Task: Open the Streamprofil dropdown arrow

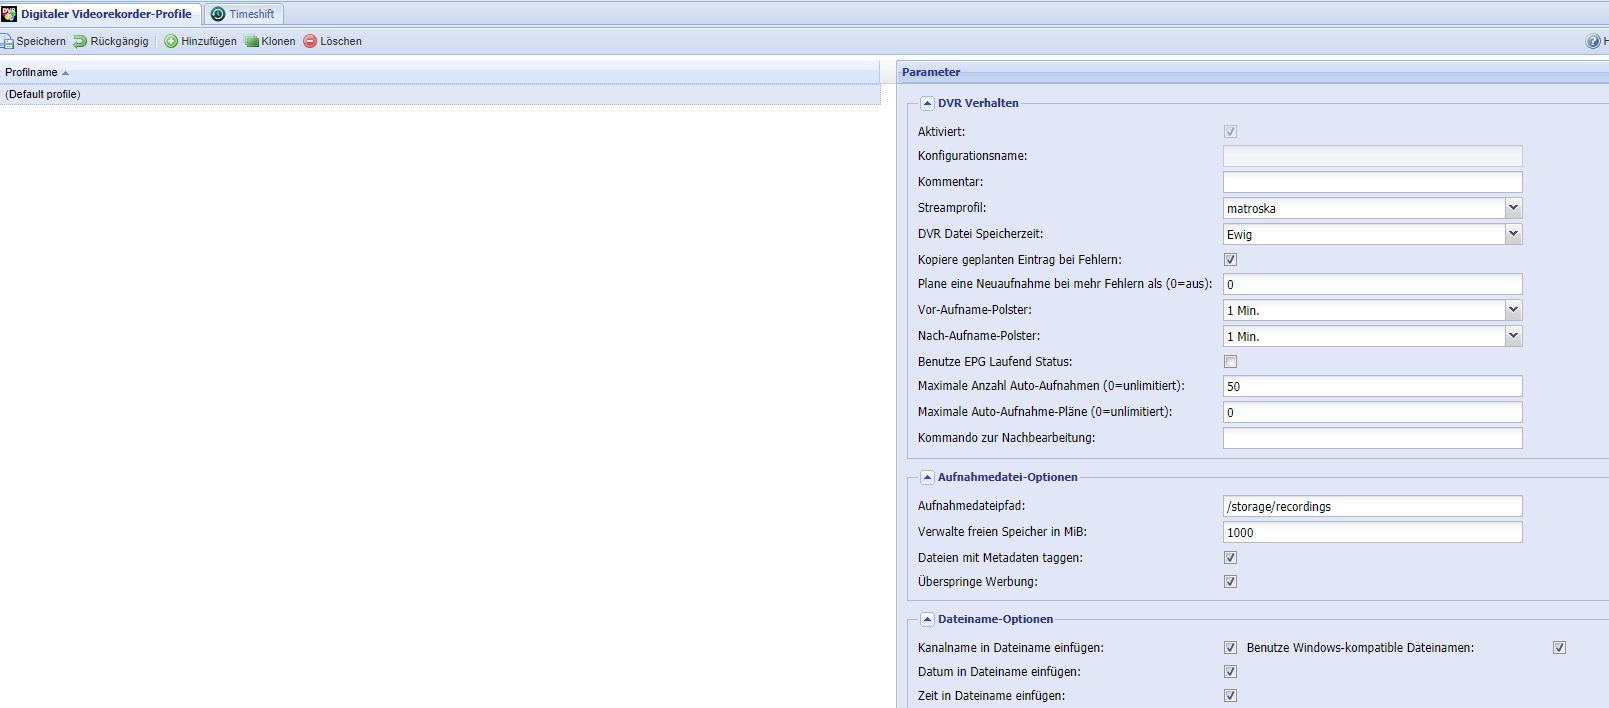Action: pos(1513,208)
